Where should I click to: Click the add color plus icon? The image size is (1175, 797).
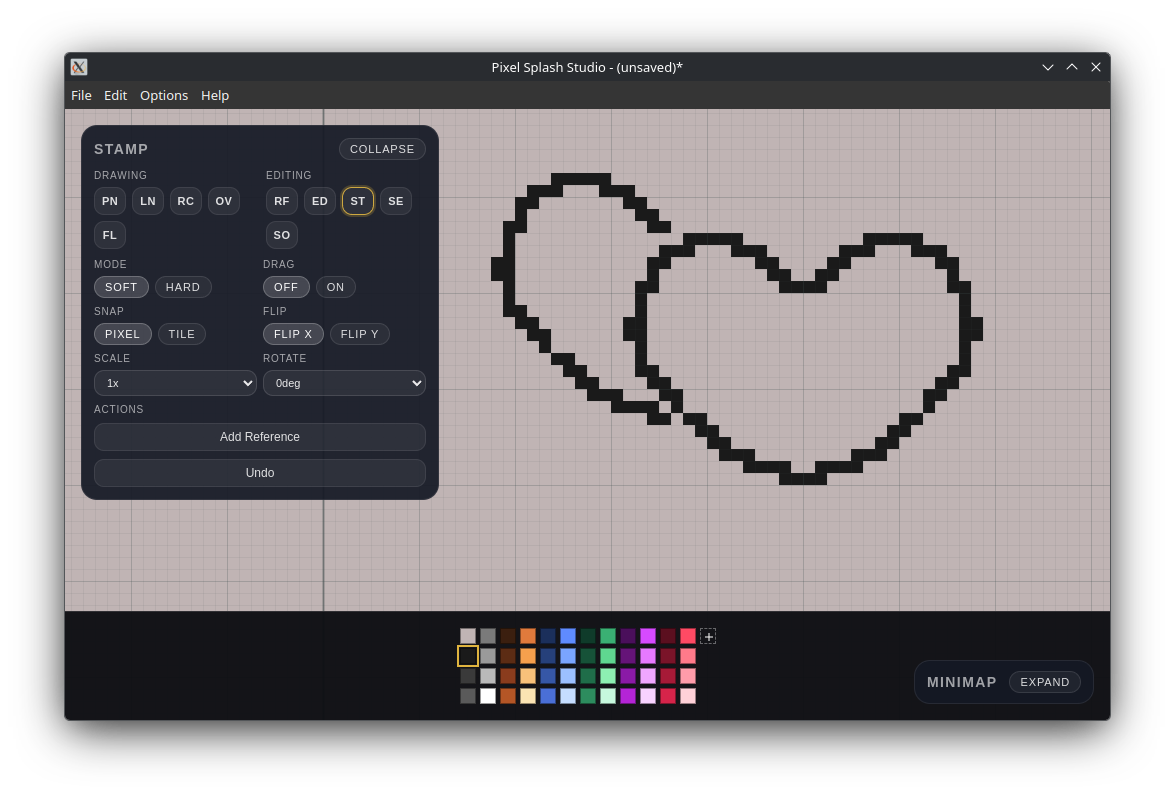(708, 636)
